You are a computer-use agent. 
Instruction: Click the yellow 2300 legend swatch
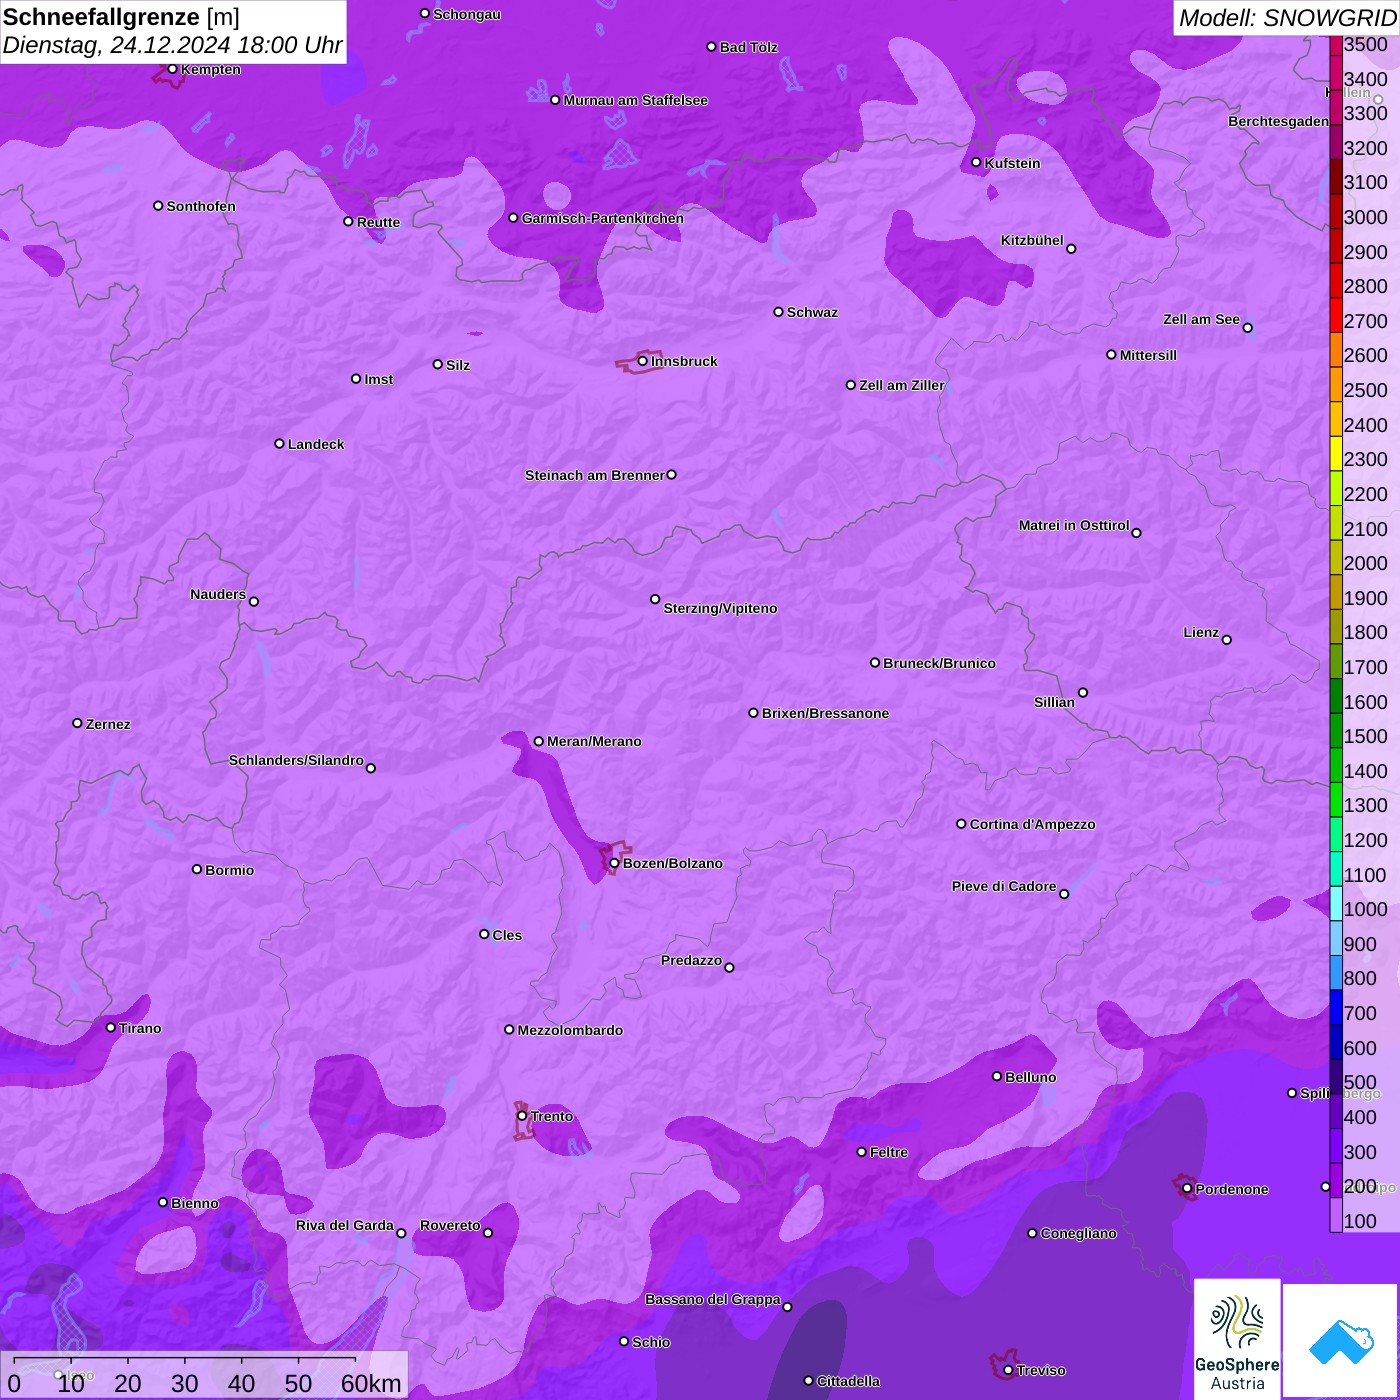point(1336,453)
